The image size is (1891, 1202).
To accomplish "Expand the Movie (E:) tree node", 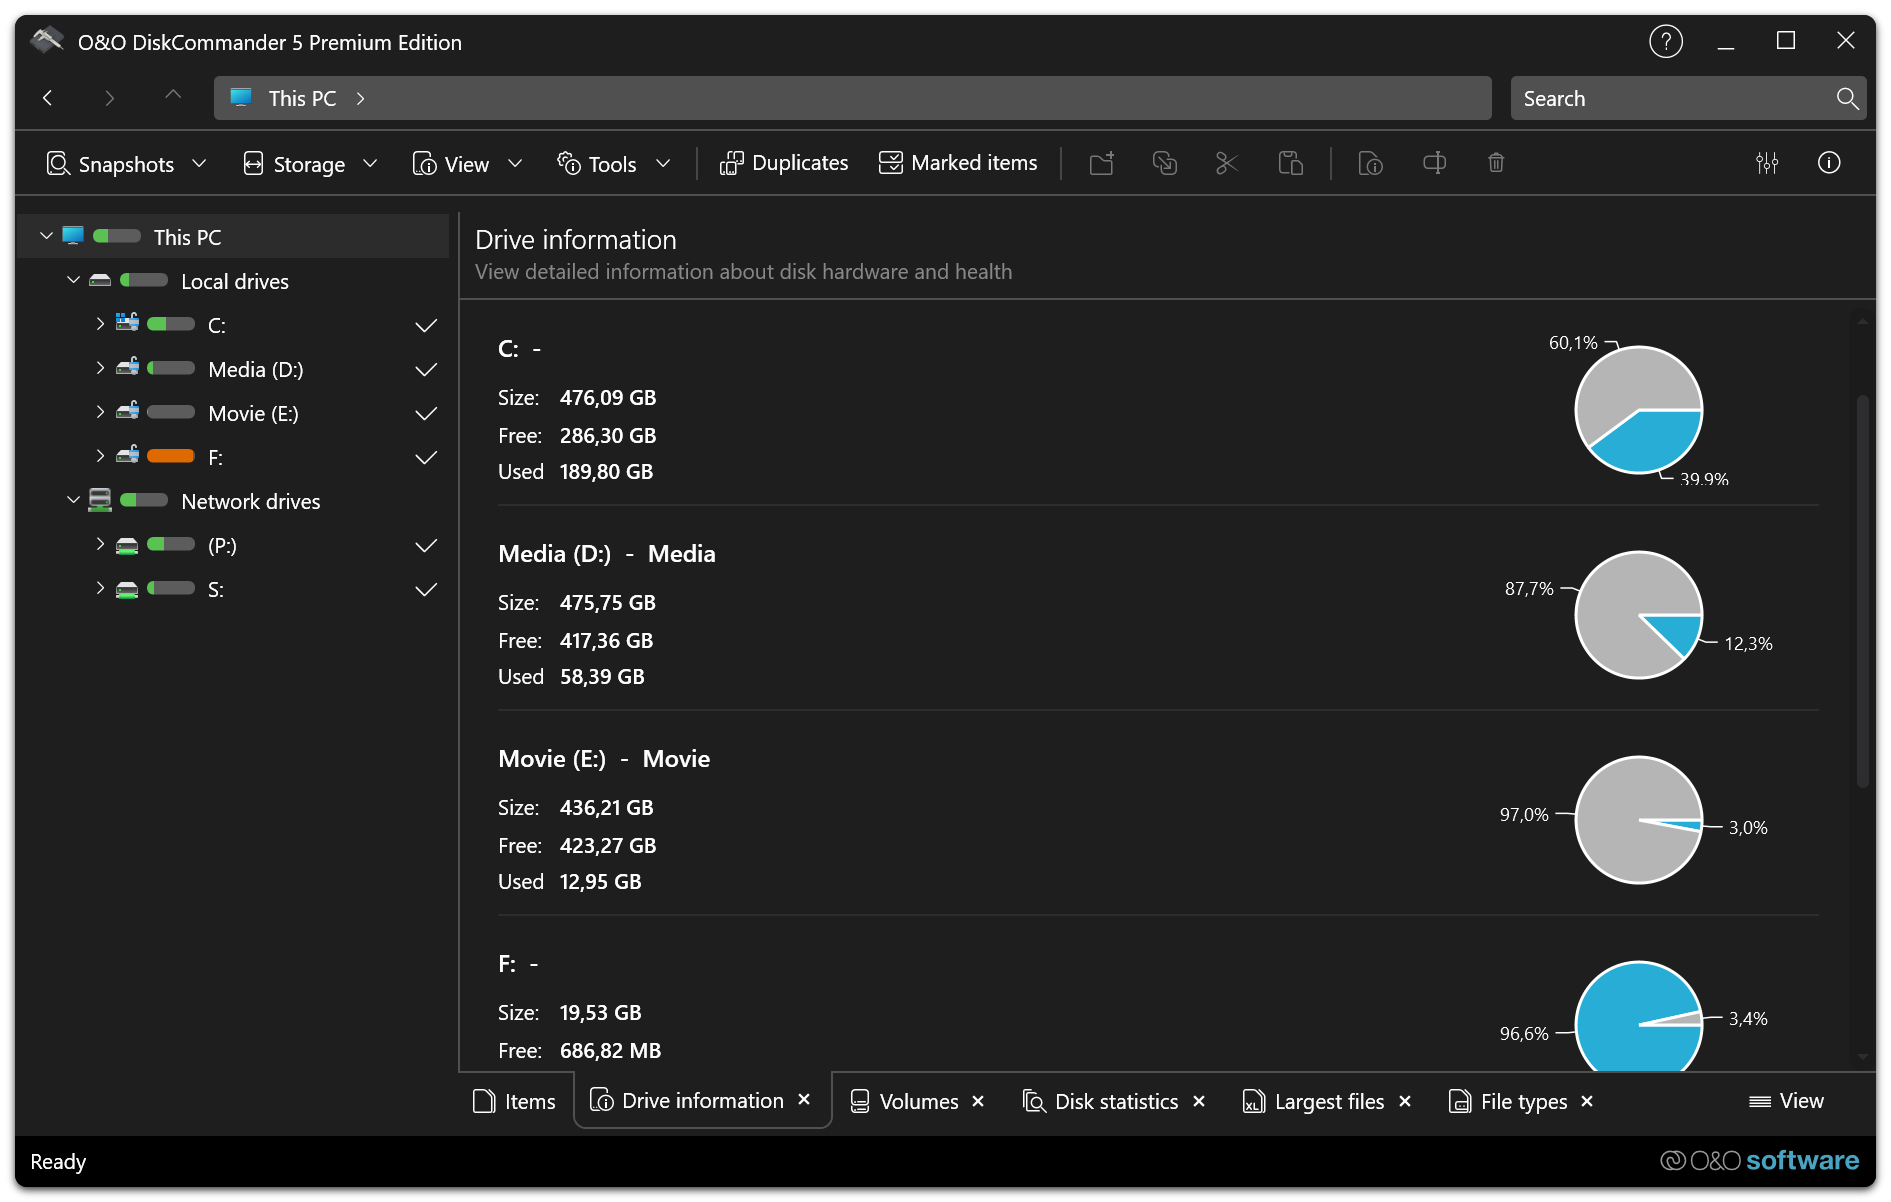I will [x=100, y=412].
